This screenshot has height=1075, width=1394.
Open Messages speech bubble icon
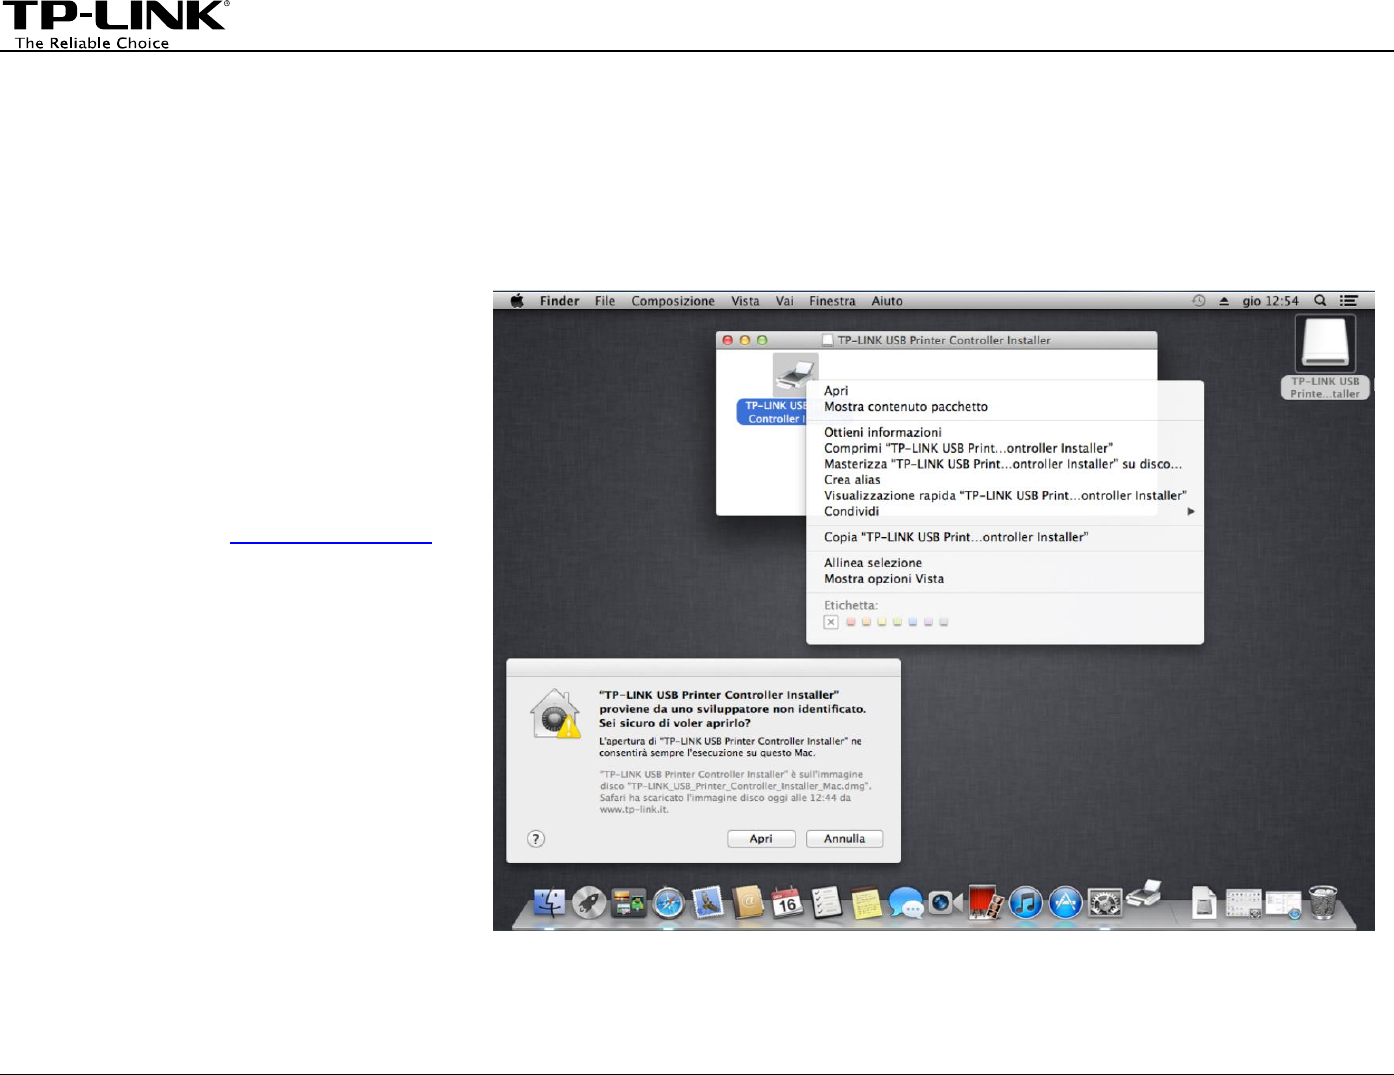[x=906, y=903]
